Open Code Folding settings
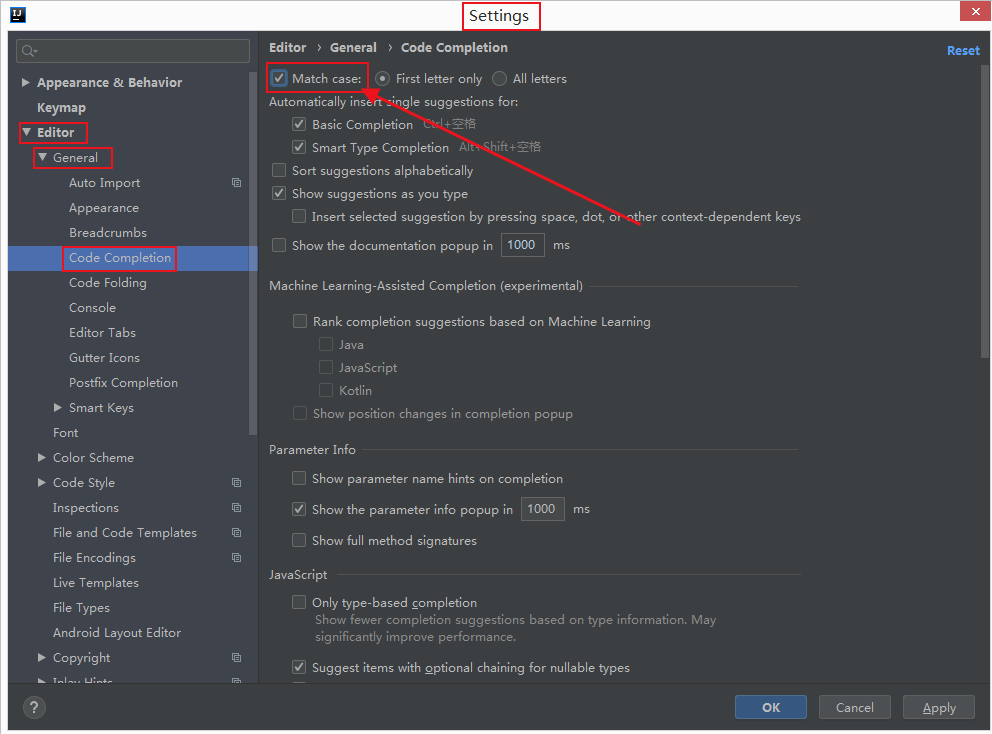The height and width of the screenshot is (734, 992). [108, 283]
